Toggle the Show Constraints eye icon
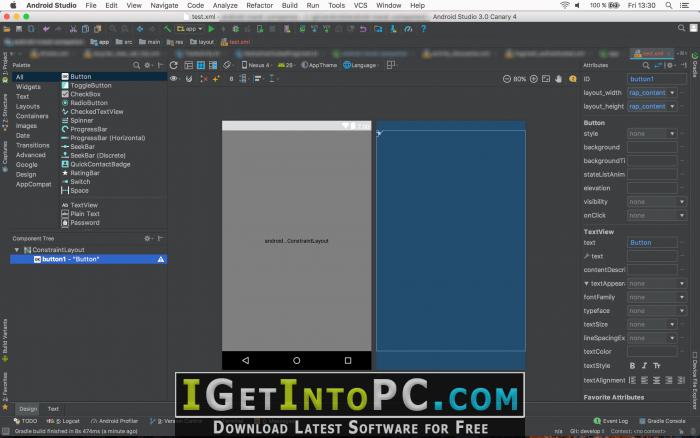Viewport: 700px width, 438px height. (x=174, y=79)
